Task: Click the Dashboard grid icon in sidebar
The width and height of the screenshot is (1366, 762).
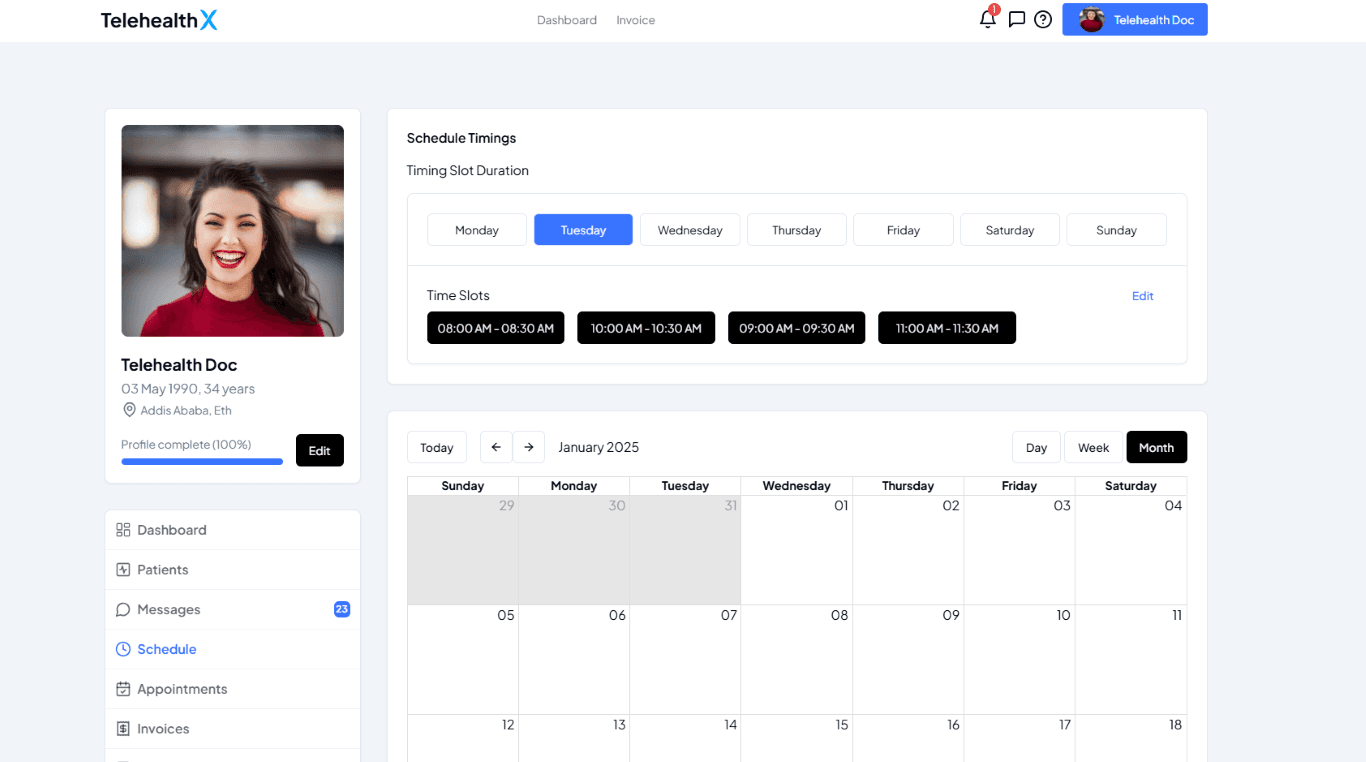Action: pos(123,530)
